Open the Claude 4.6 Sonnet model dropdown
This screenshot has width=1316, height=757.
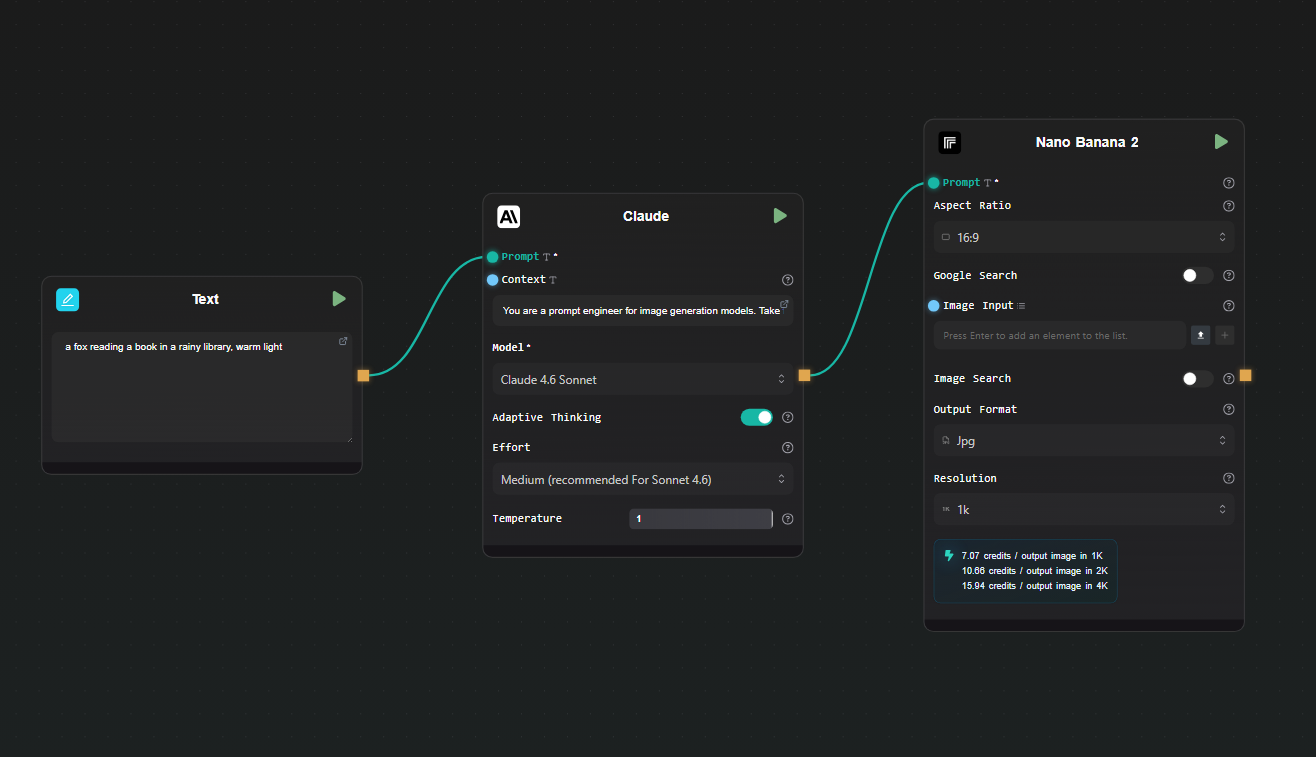[x=641, y=379]
